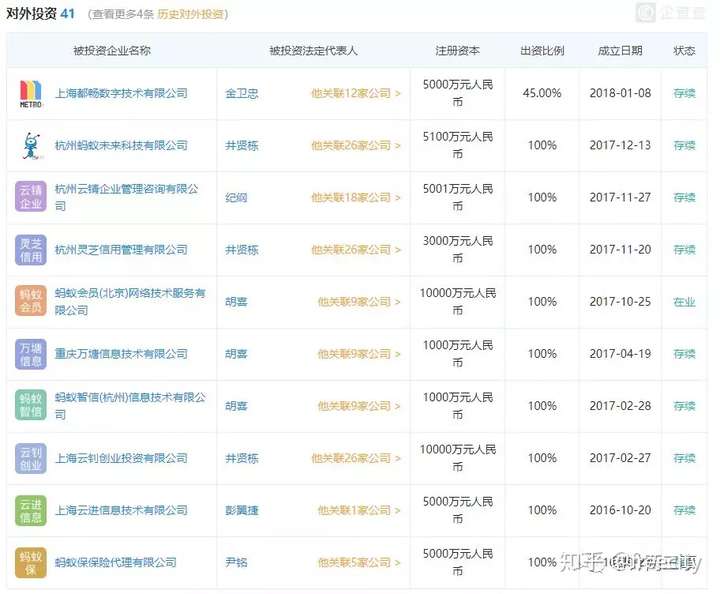Expand 他关联12家公司 for 金卫忠
This screenshot has height=594, width=720.
coord(356,94)
